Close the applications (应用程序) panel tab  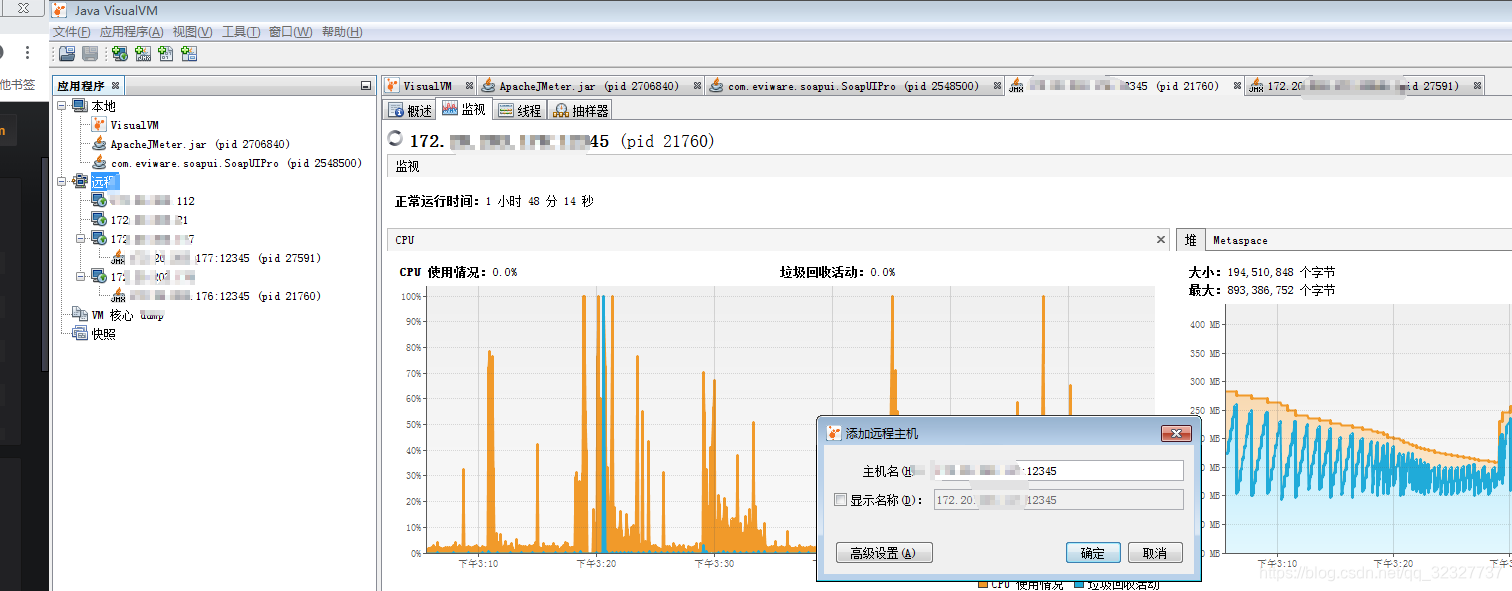pyautogui.click(x=115, y=86)
